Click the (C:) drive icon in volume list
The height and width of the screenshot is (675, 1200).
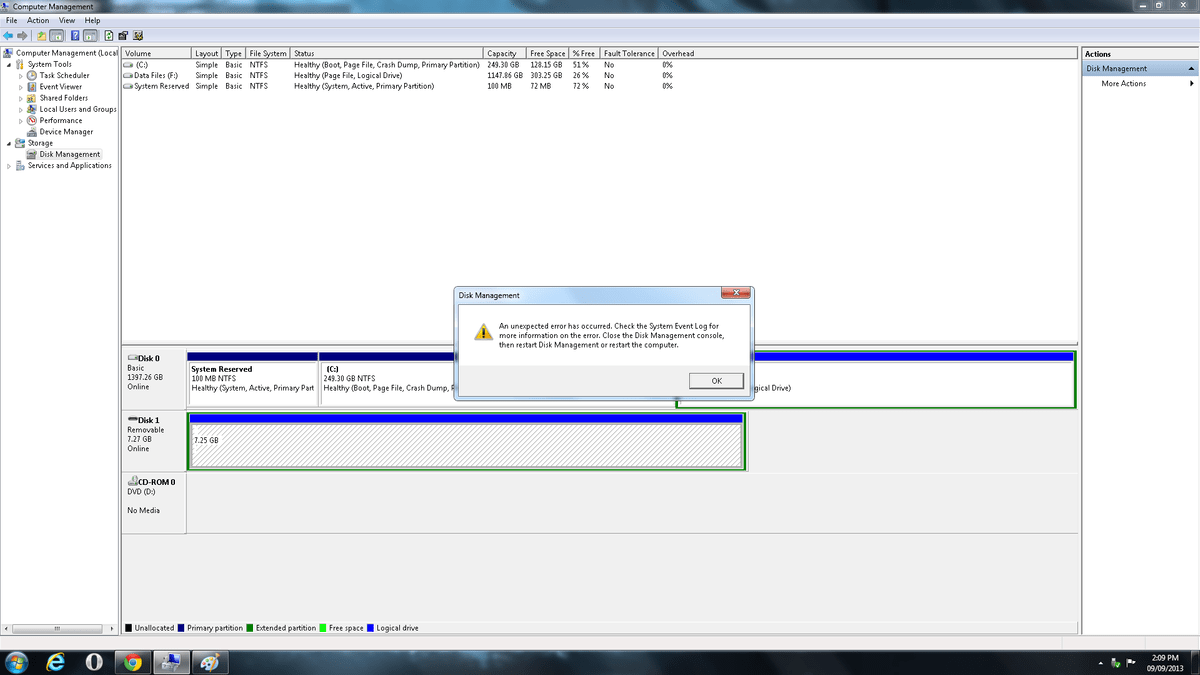pyautogui.click(x=128, y=64)
